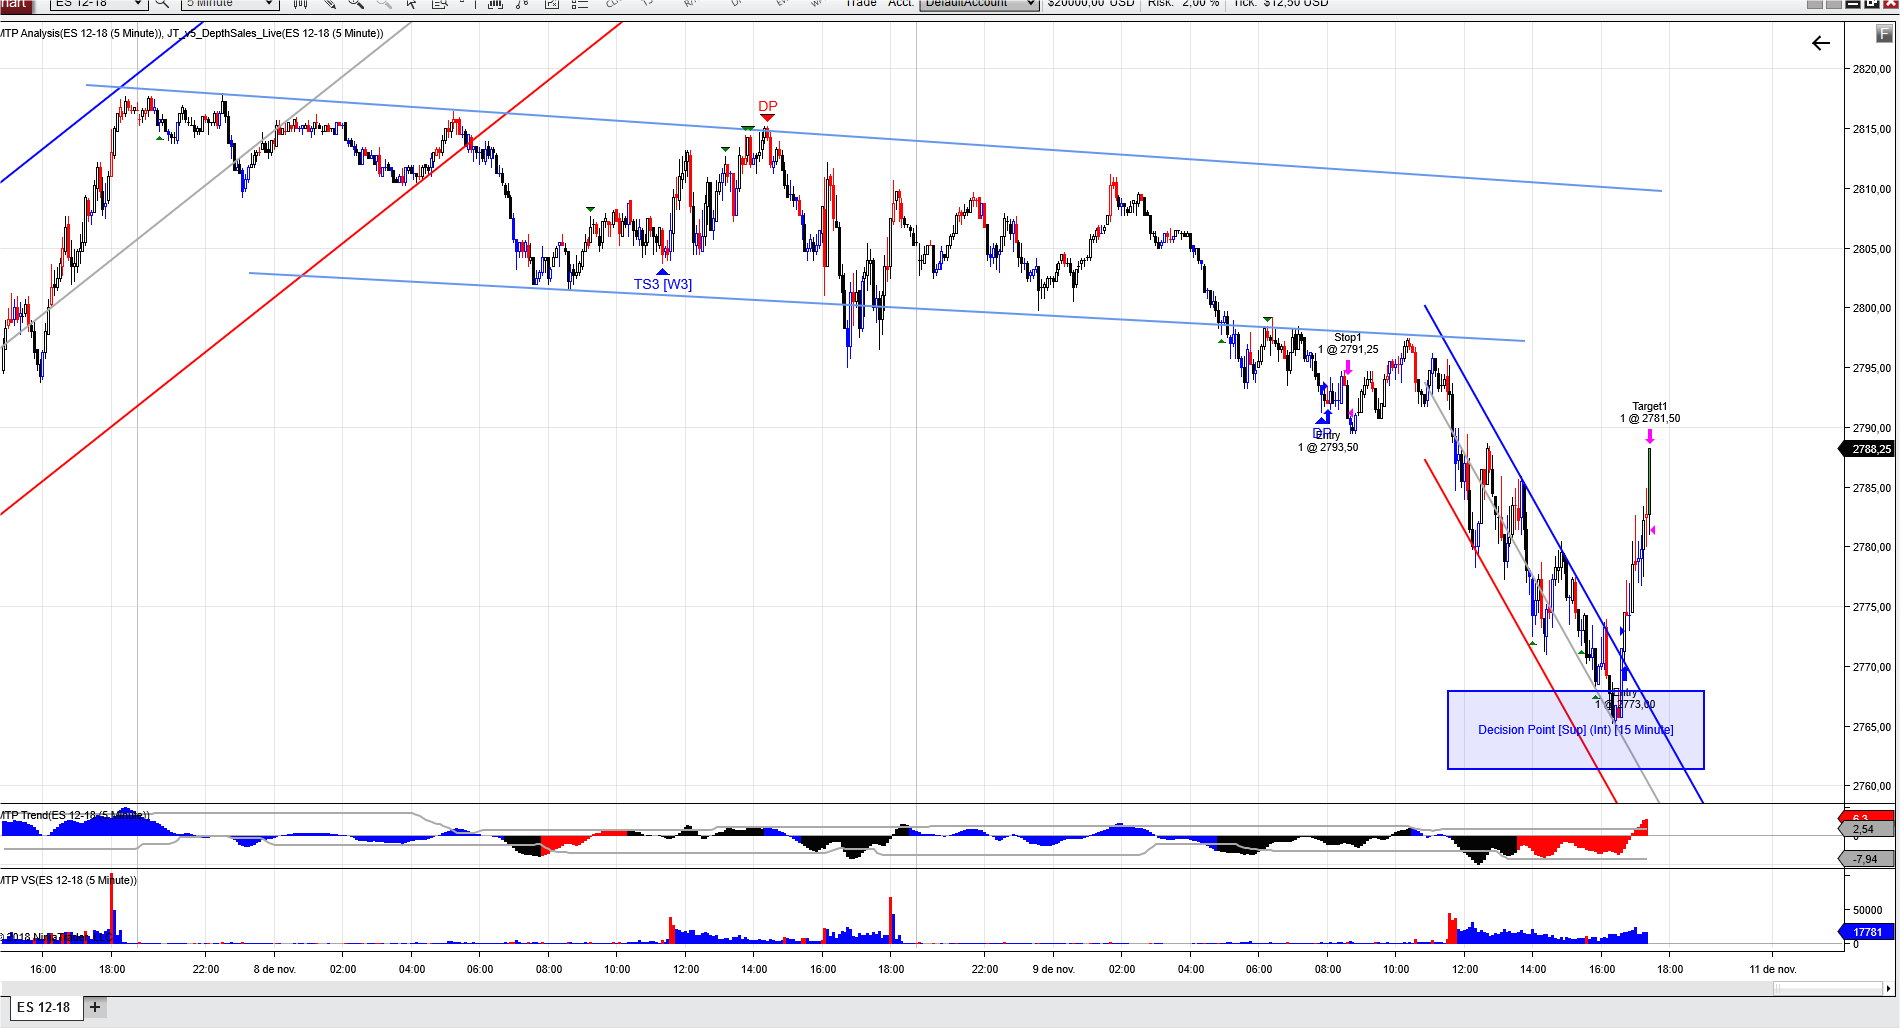Click the chart bar style icon
1900x1028 pixels.
300,4
